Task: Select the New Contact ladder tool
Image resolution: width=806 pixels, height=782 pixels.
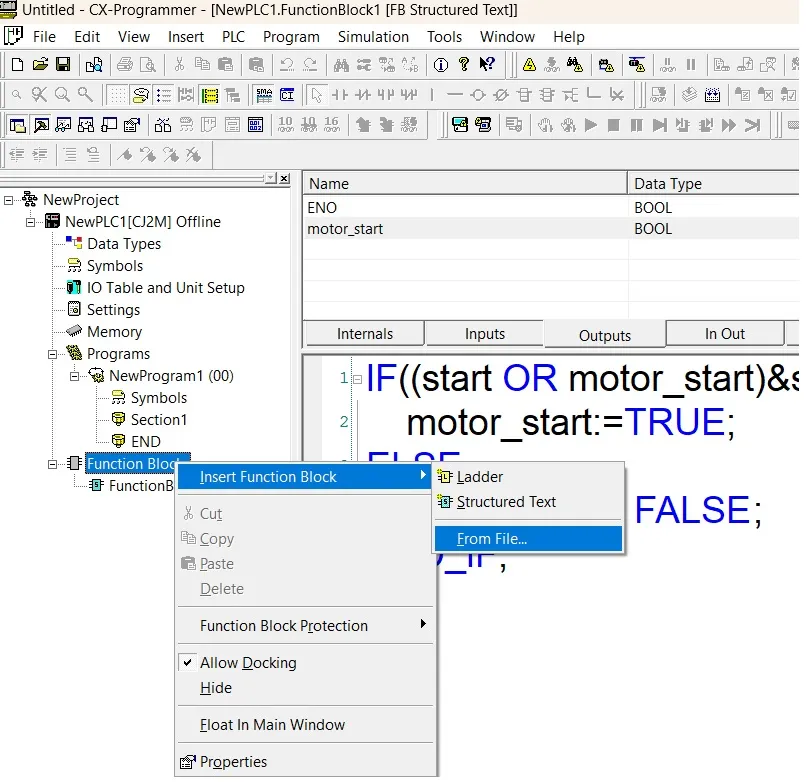Action: tap(339, 94)
